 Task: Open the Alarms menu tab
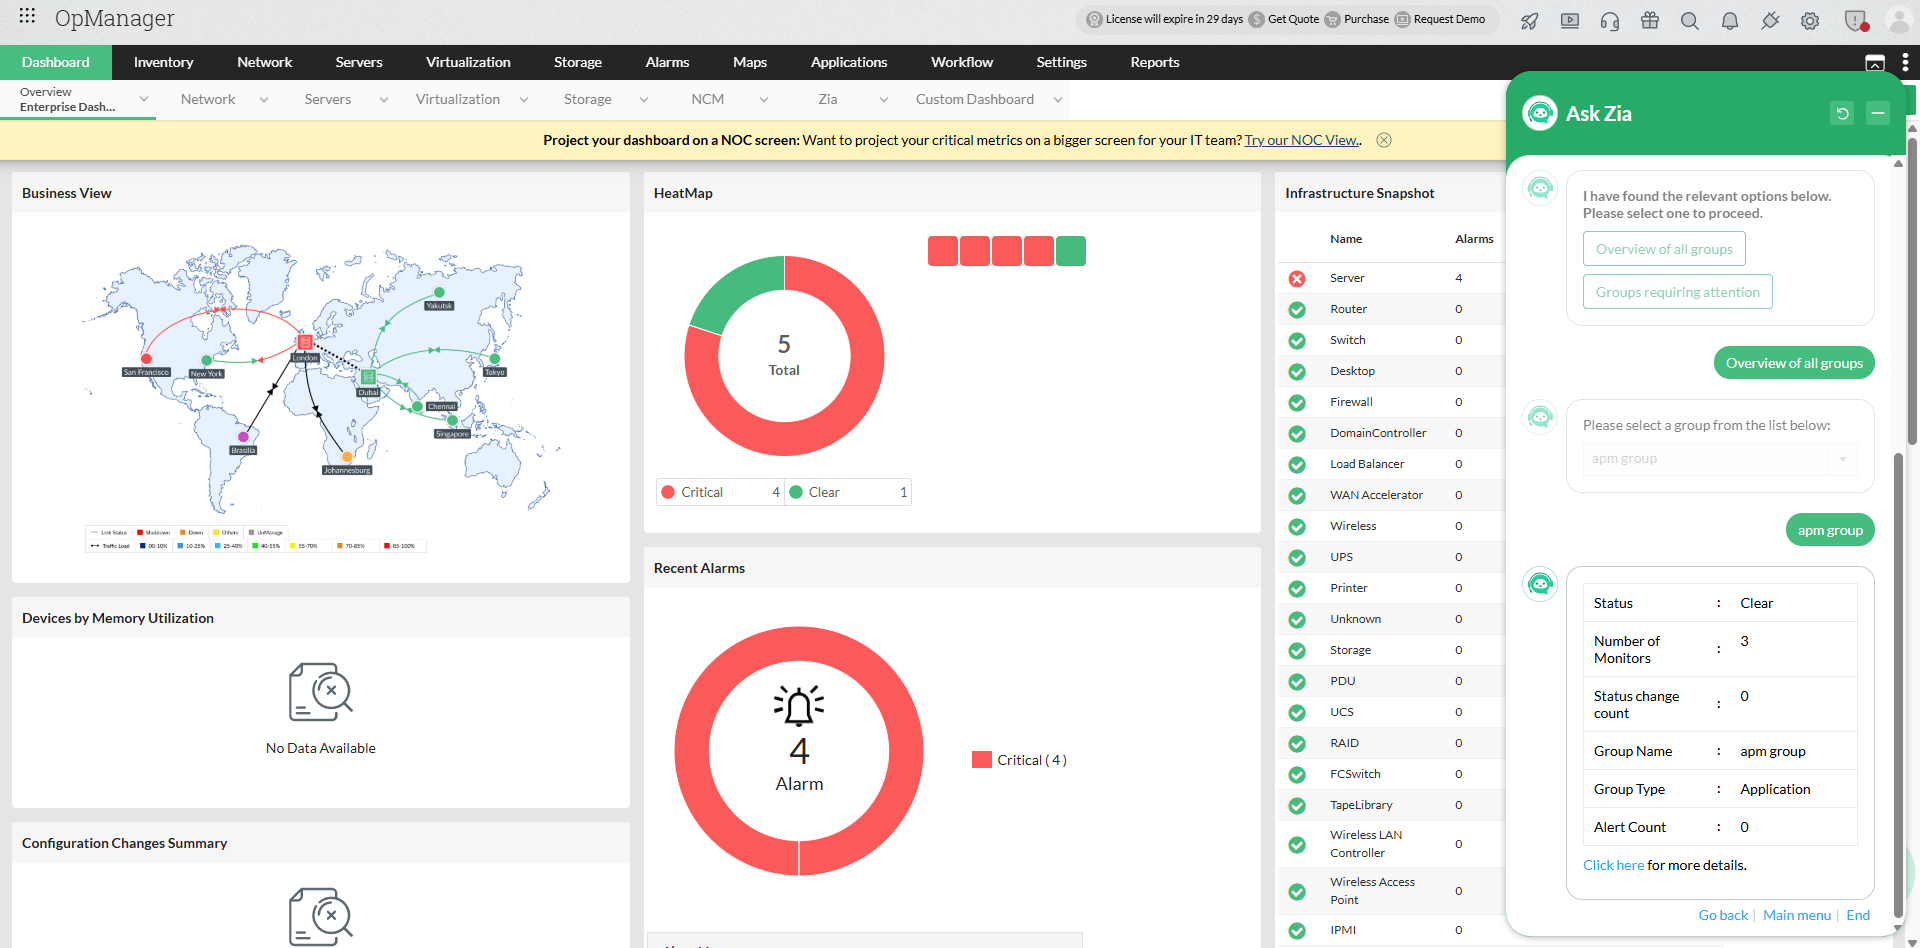click(667, 62)
